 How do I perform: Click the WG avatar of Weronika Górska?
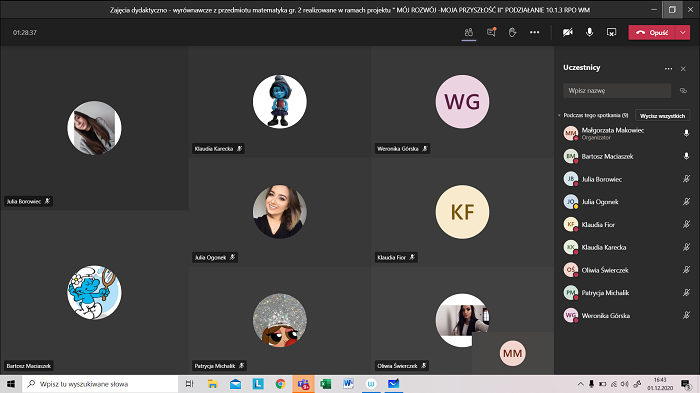click(x=462, y=102)
